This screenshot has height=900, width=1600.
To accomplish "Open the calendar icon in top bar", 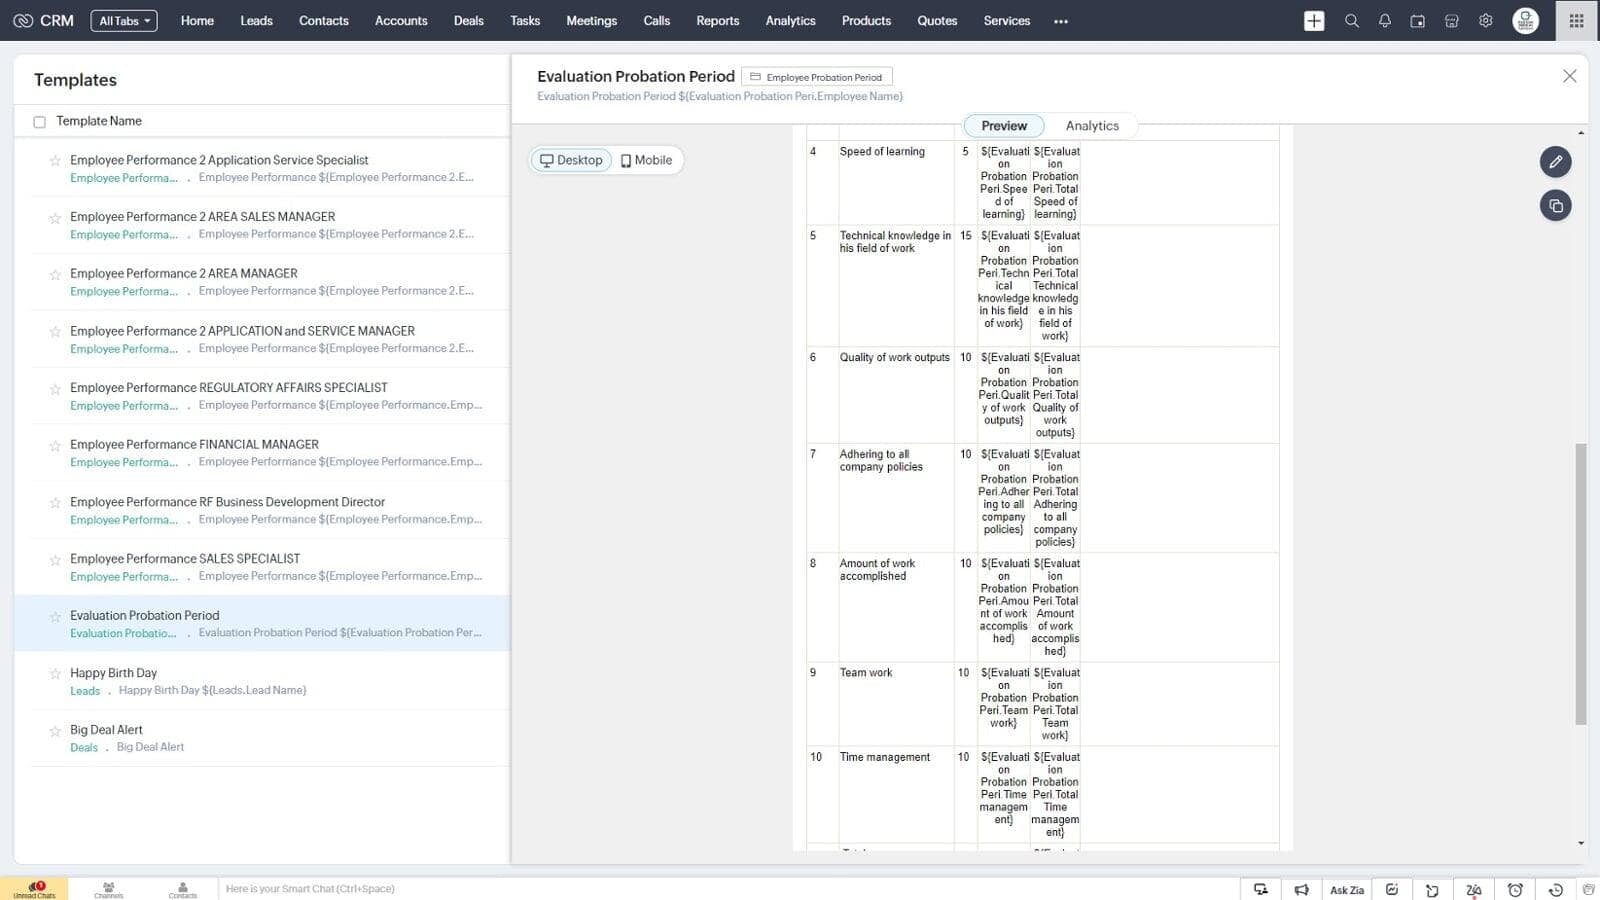I will [1418, 21].
